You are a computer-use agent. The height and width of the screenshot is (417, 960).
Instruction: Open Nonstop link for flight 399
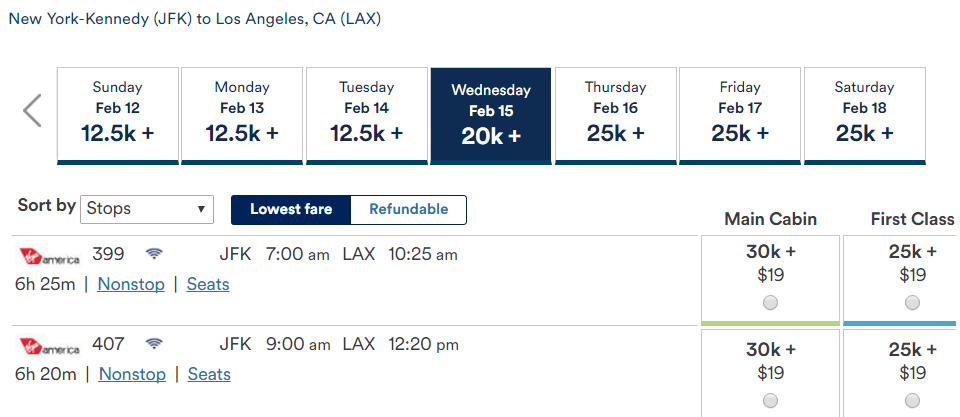tap(131, 285)
